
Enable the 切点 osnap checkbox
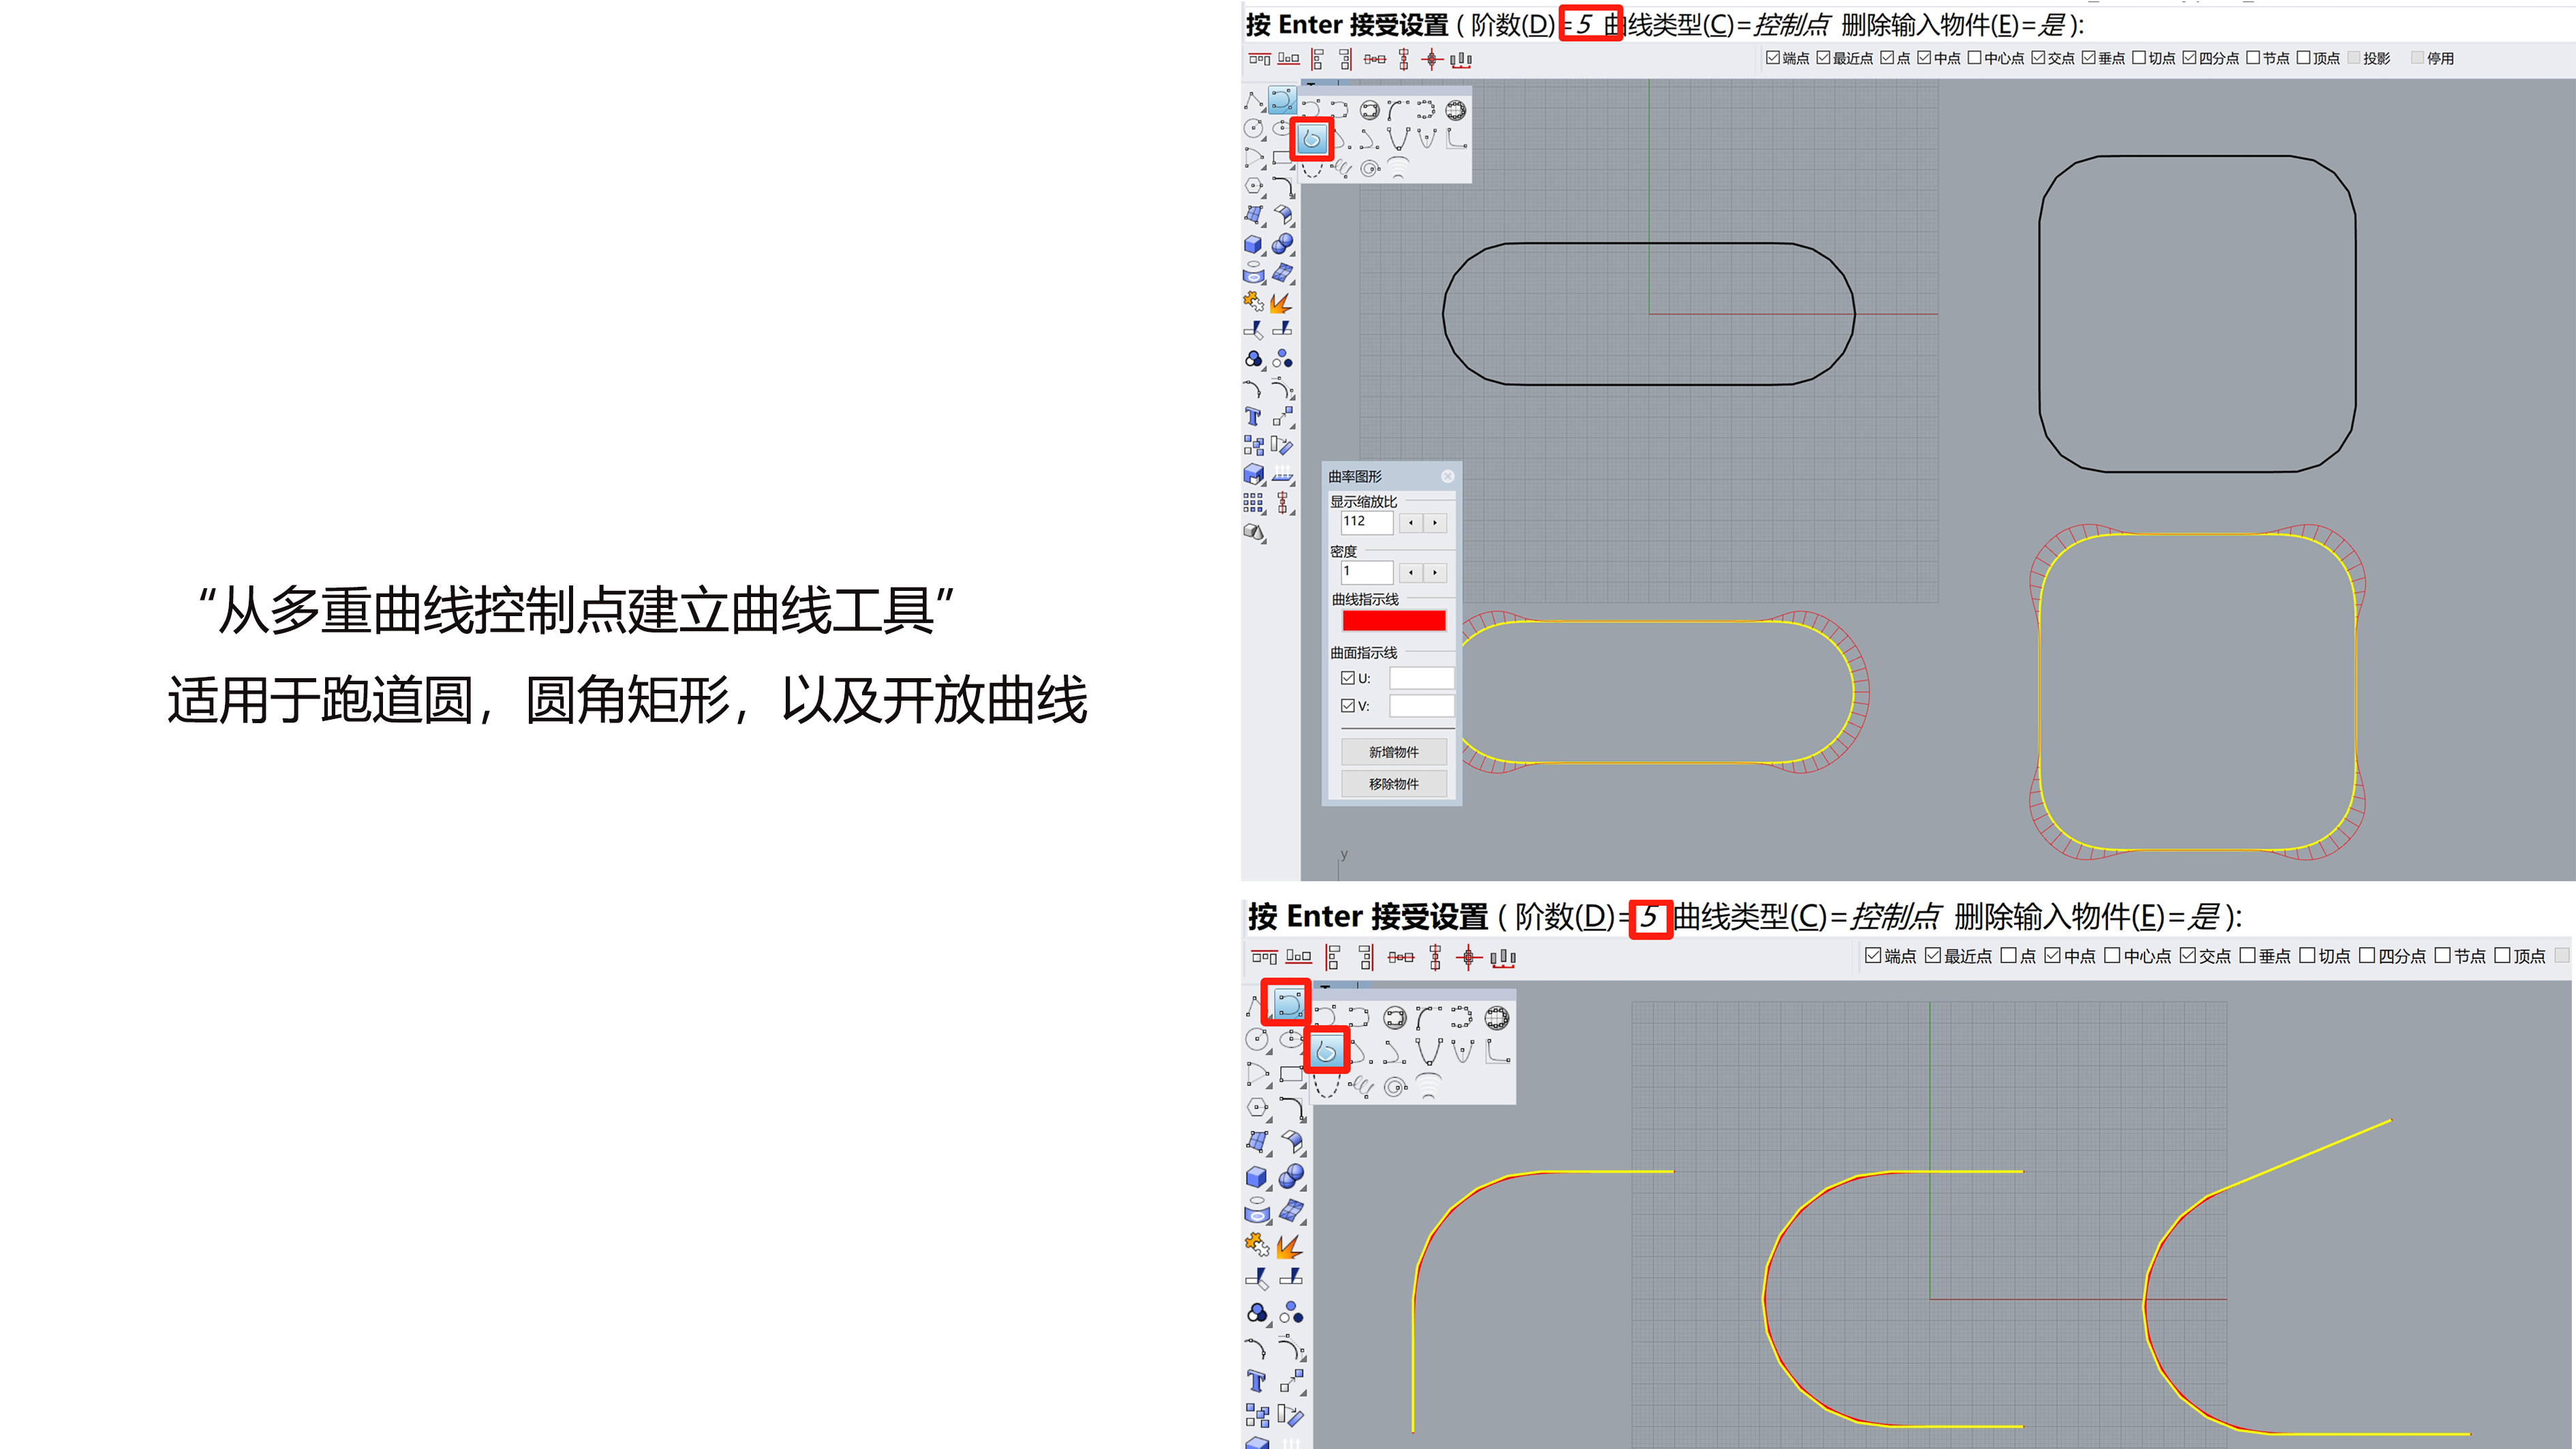pyautogui.click(x=2140, y=58)
